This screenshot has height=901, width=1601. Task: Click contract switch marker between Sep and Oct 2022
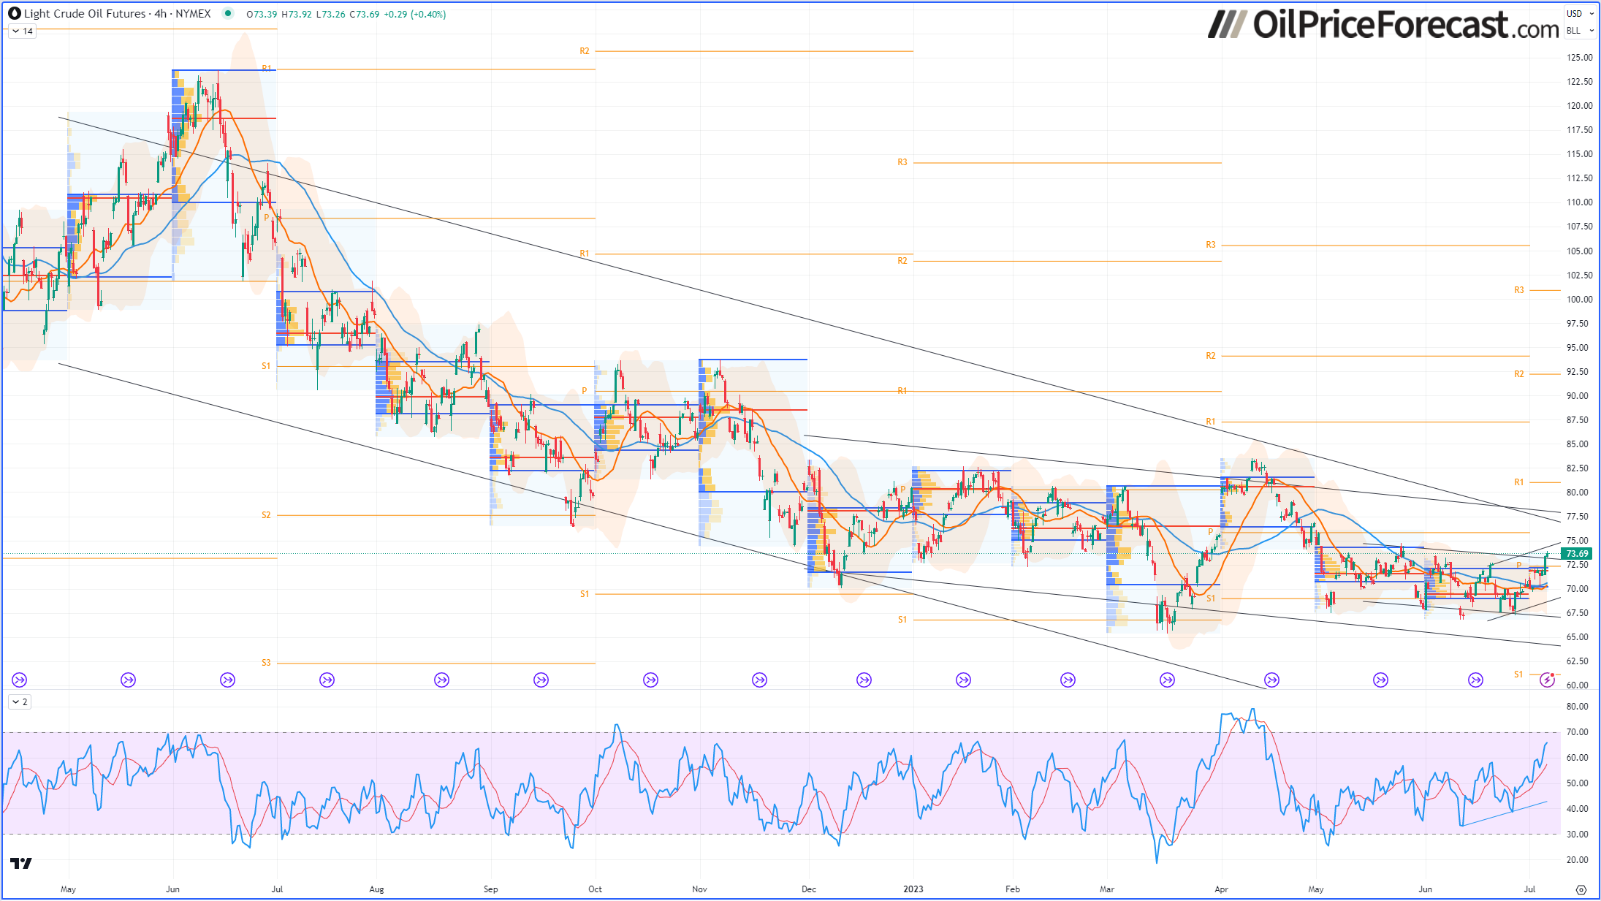click(x=541, y=680)
